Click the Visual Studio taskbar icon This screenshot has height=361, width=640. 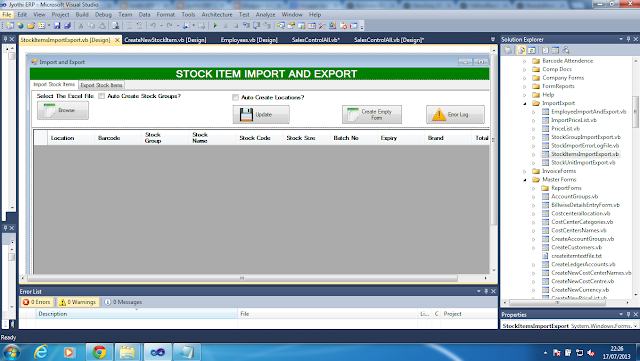click(x=158, y=352)
